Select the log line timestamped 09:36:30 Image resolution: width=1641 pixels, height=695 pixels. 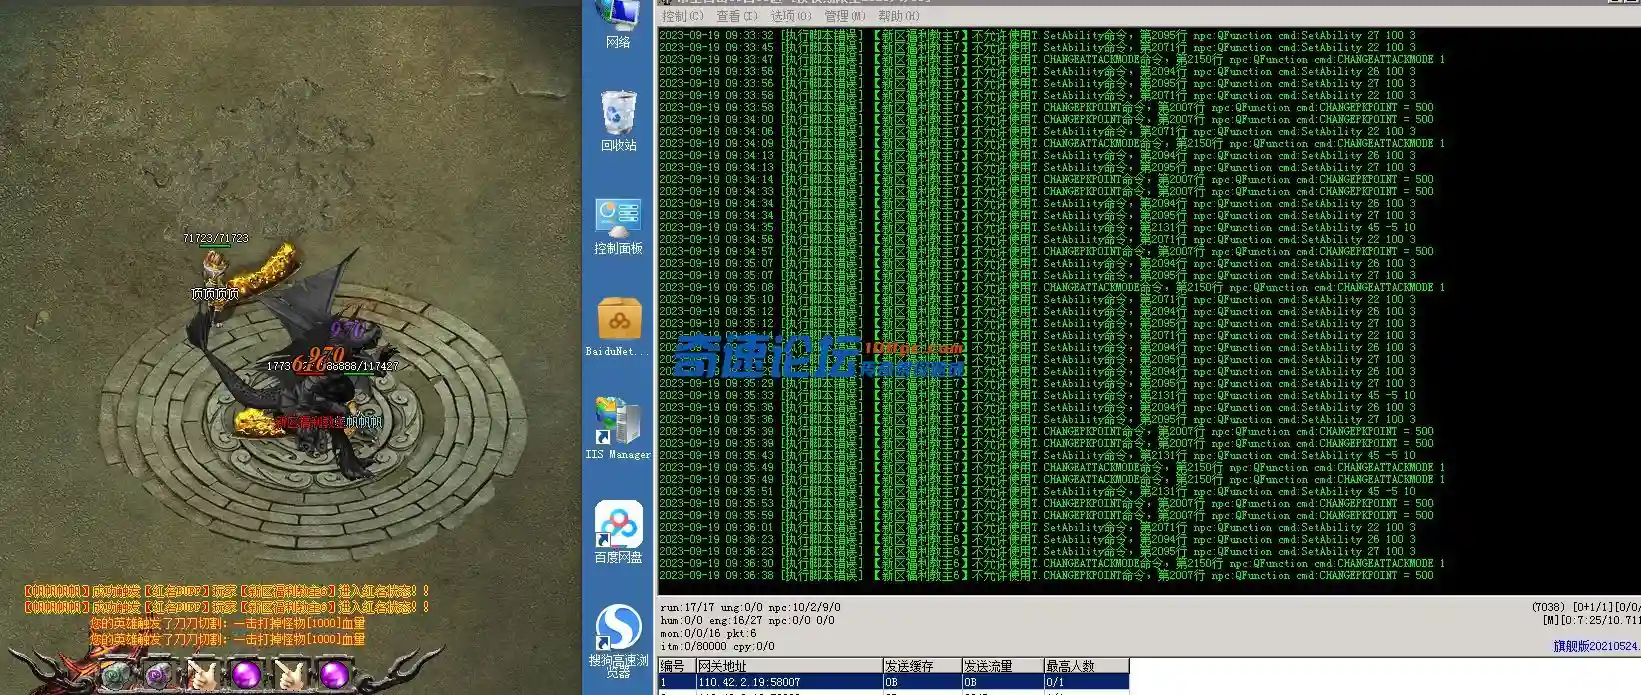point(1052,563)
